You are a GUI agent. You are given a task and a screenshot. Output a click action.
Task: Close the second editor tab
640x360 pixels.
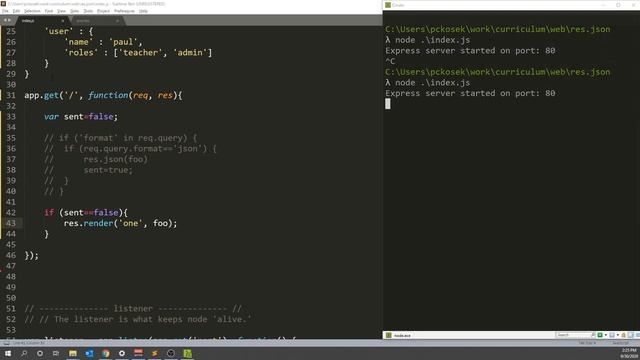pos(117,20)
